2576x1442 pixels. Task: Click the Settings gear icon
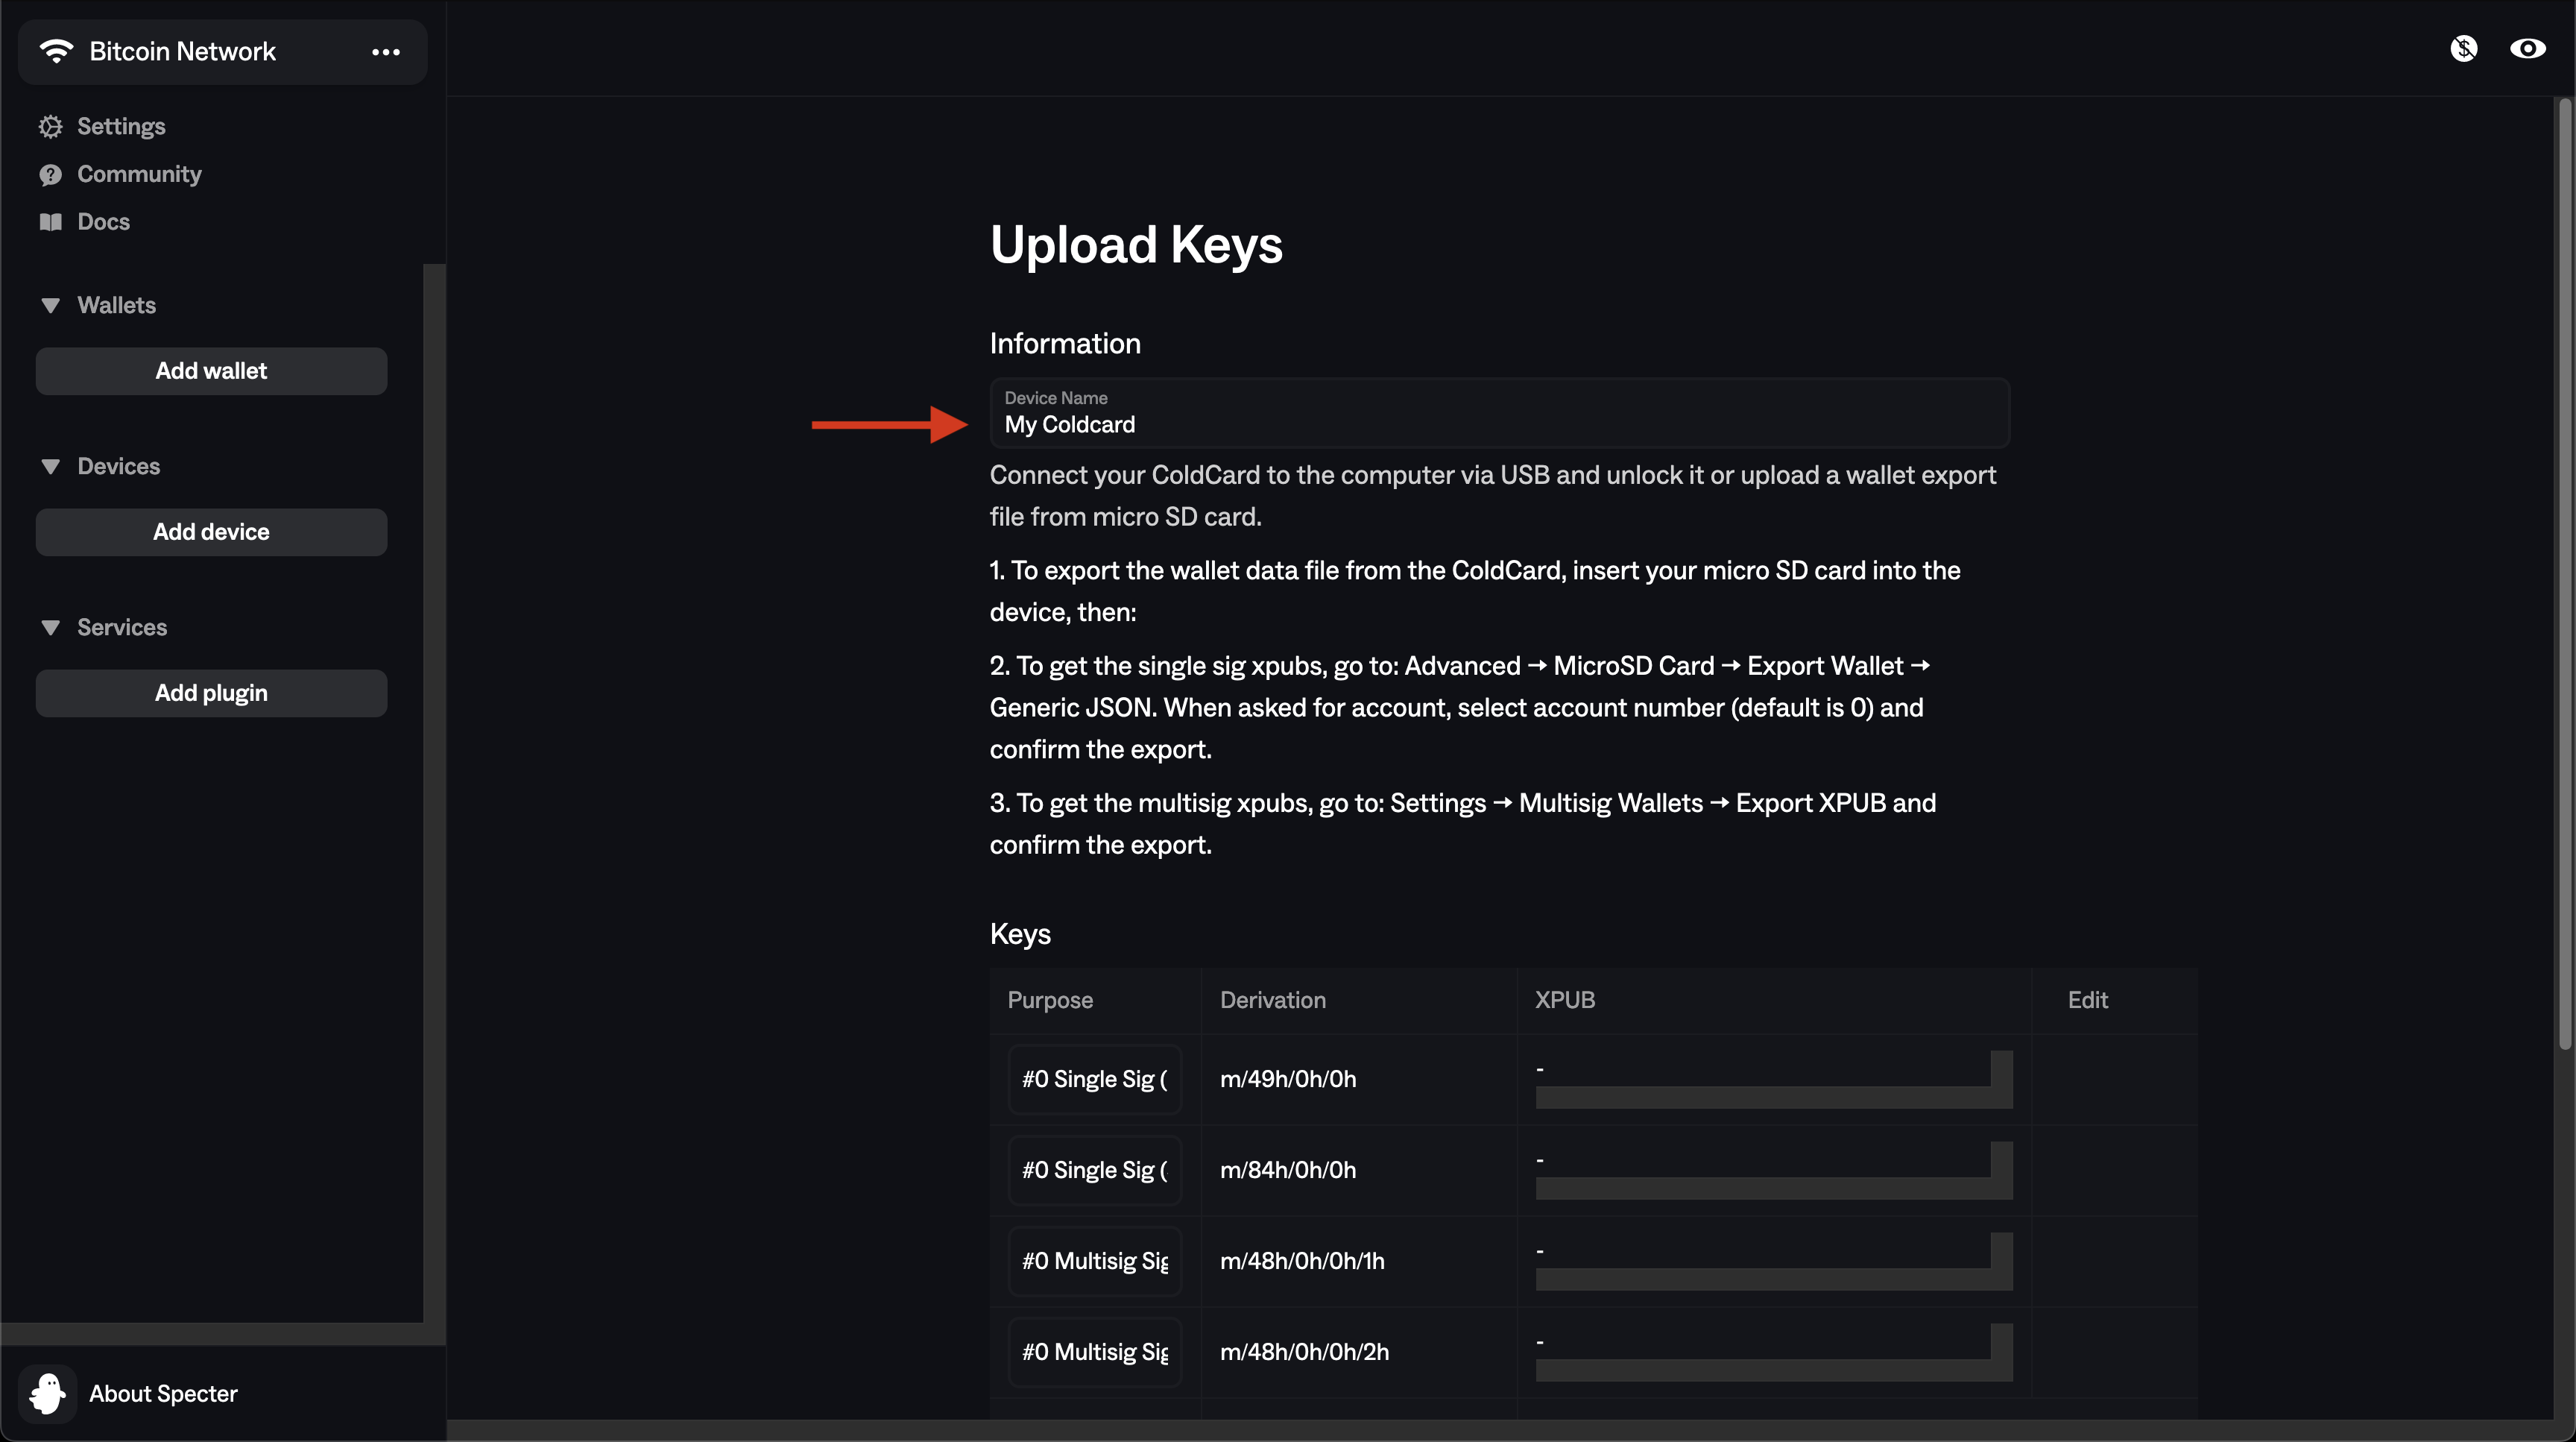point(51,126)
